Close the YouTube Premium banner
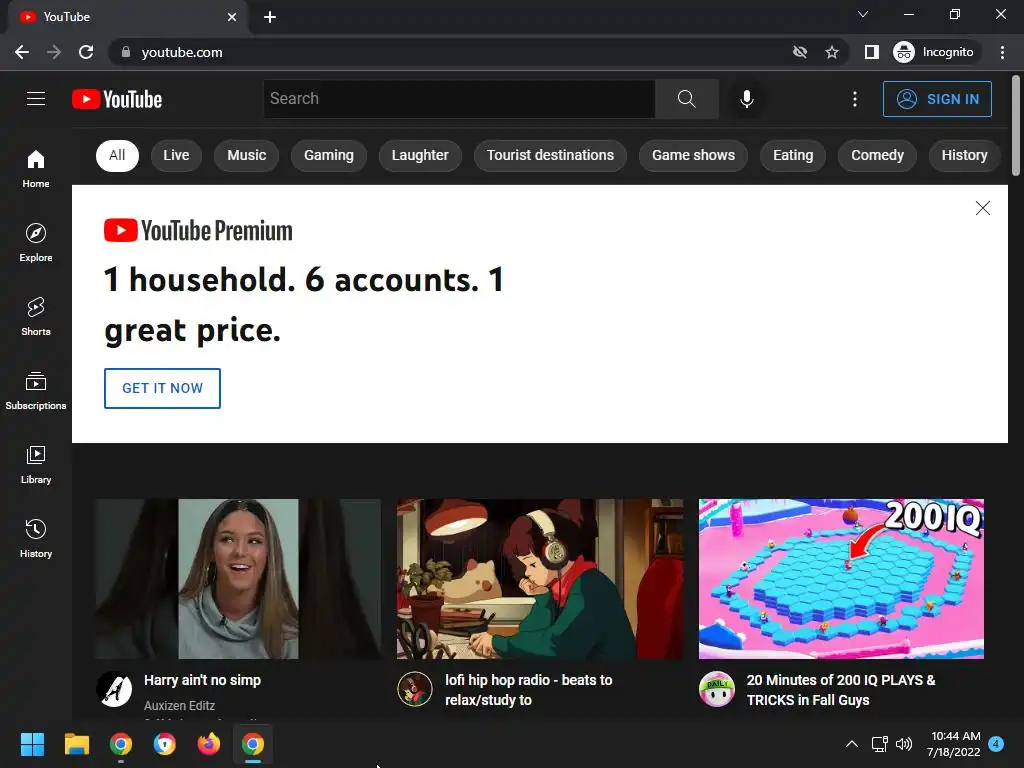 982,208
